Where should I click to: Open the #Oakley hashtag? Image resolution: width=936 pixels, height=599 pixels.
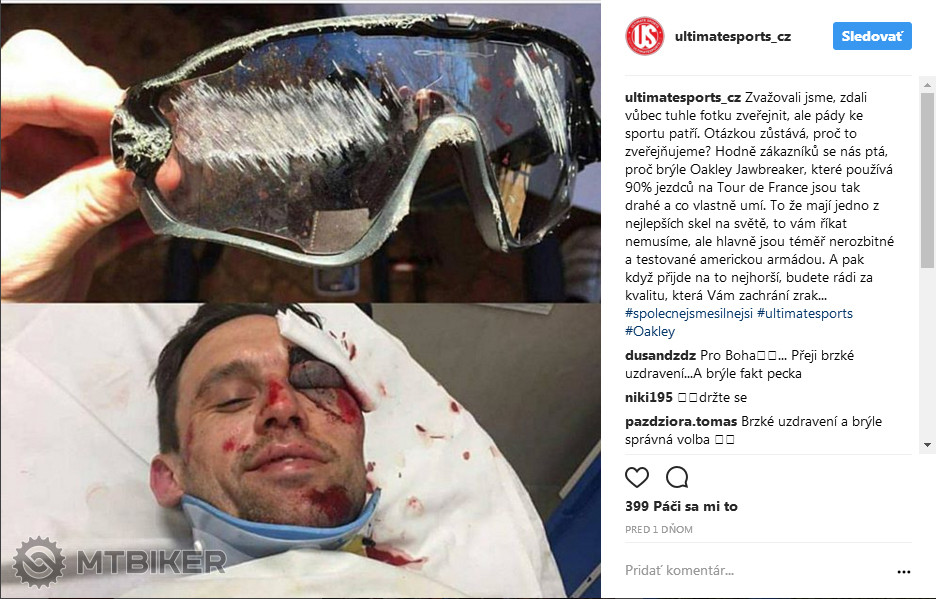[x=650, y=331]
